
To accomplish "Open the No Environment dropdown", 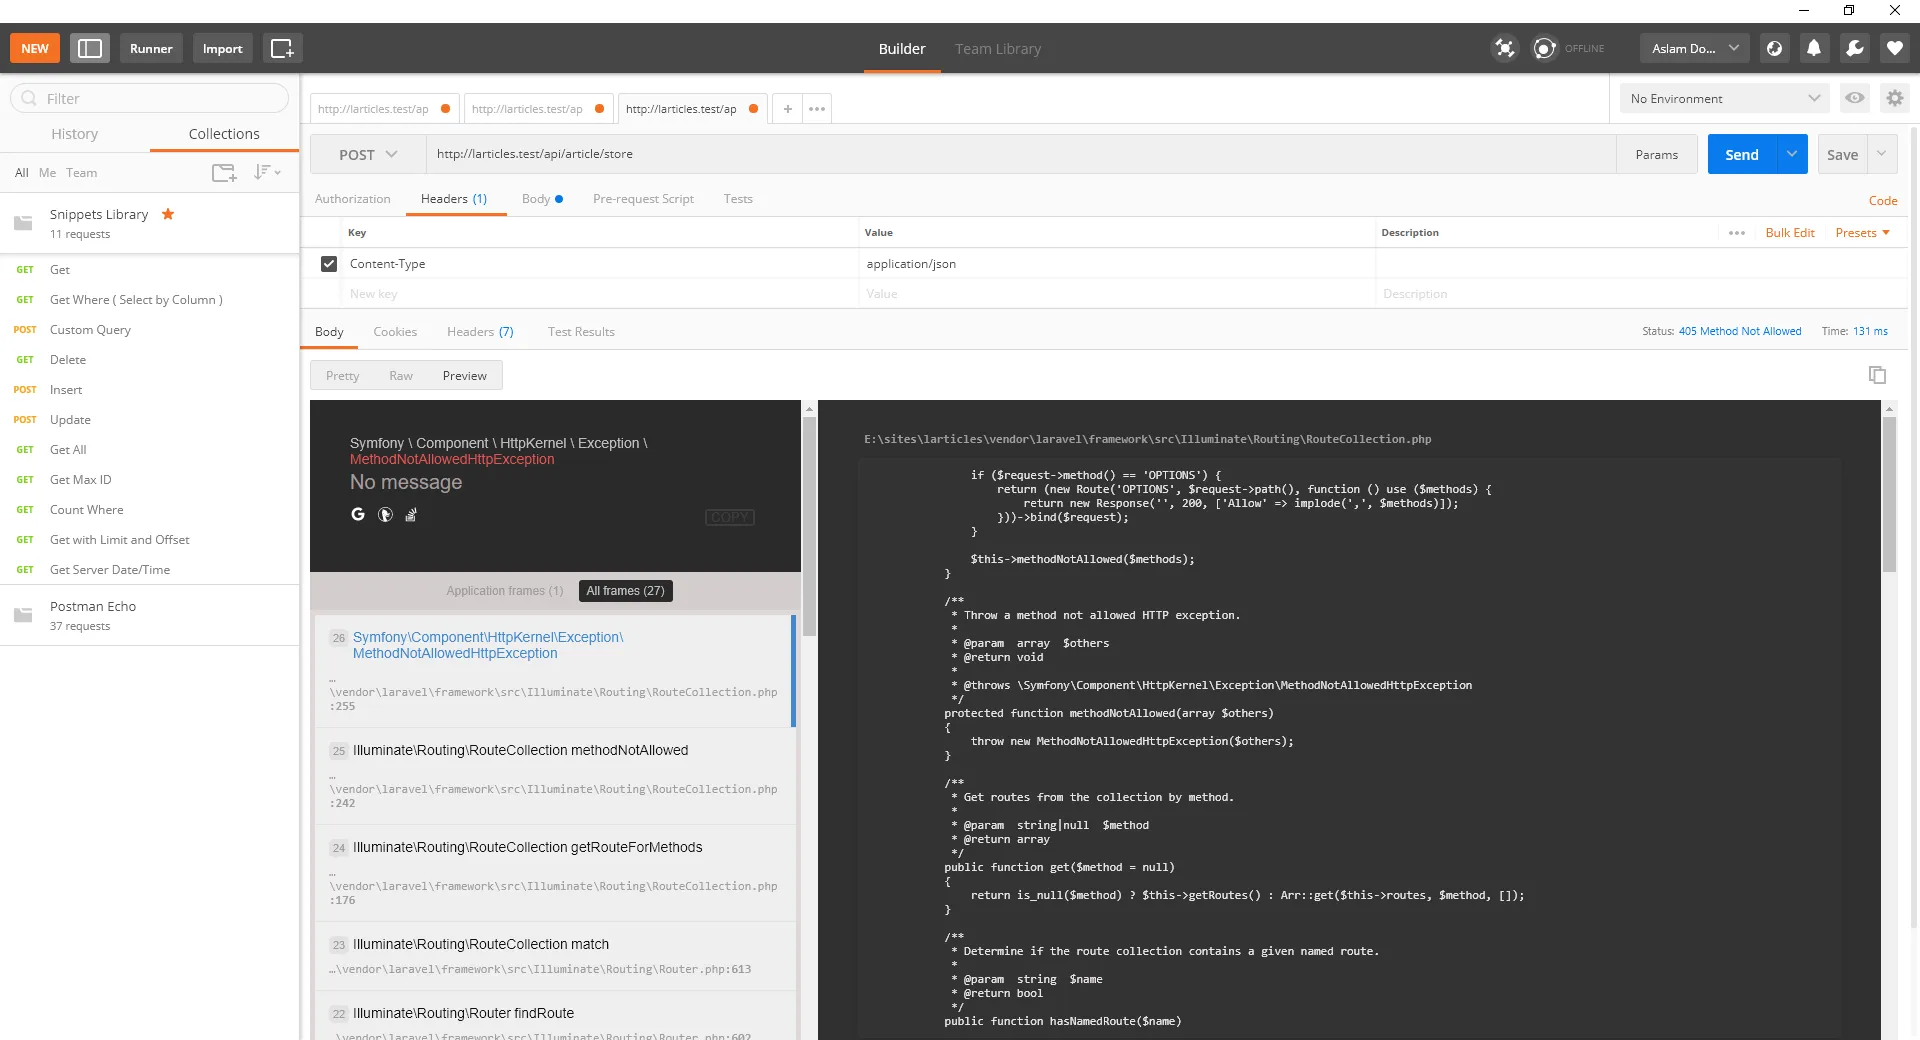I will [x=1725, y=98].
